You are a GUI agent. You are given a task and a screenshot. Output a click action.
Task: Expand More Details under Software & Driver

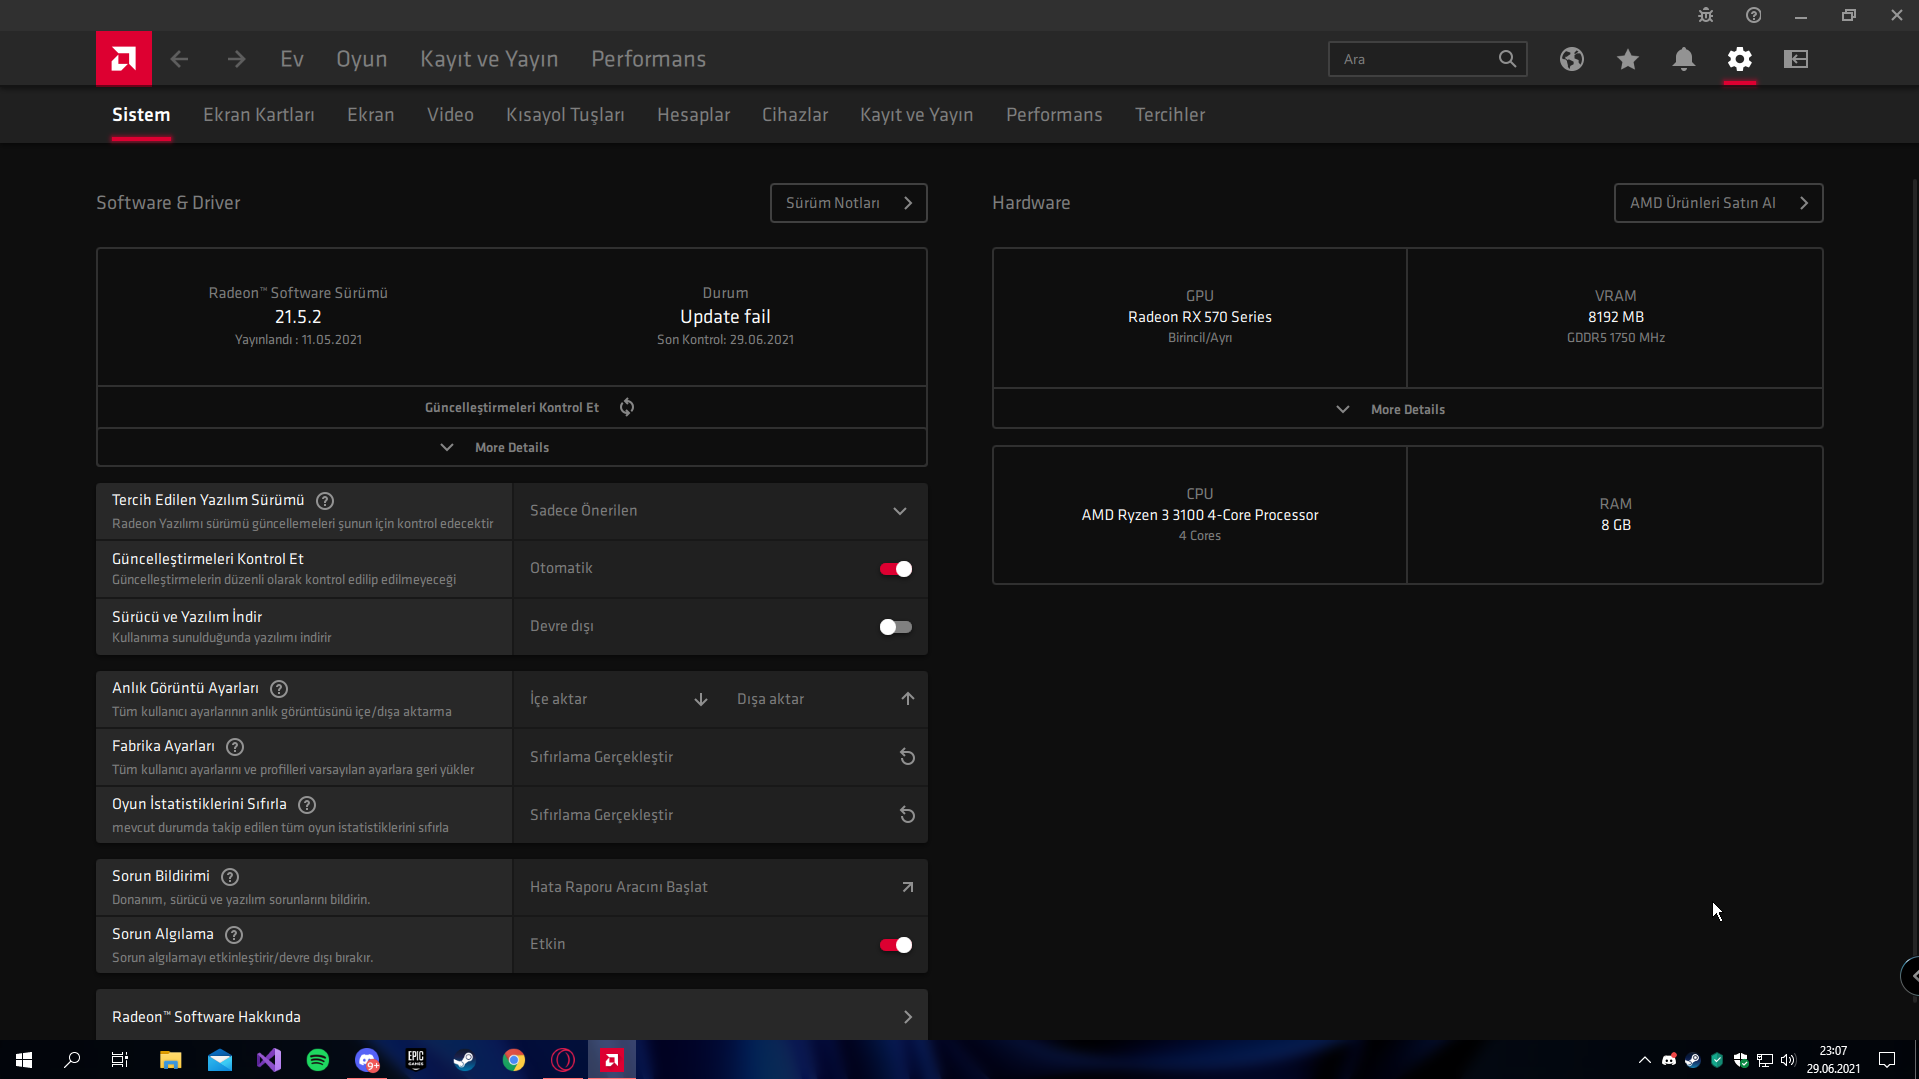point(512,448)
